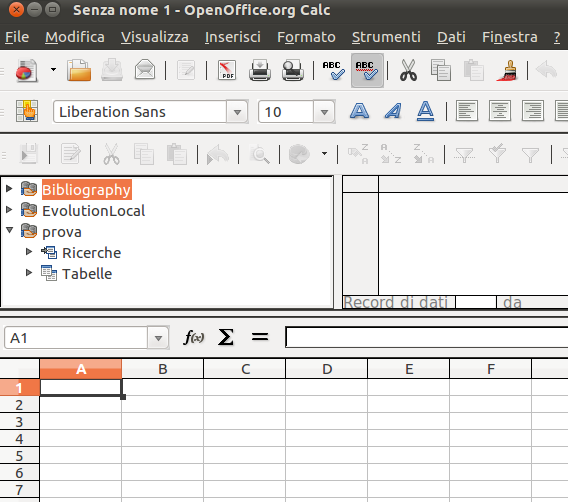Open the Refresh dropdown arrow

coord(325,154)
